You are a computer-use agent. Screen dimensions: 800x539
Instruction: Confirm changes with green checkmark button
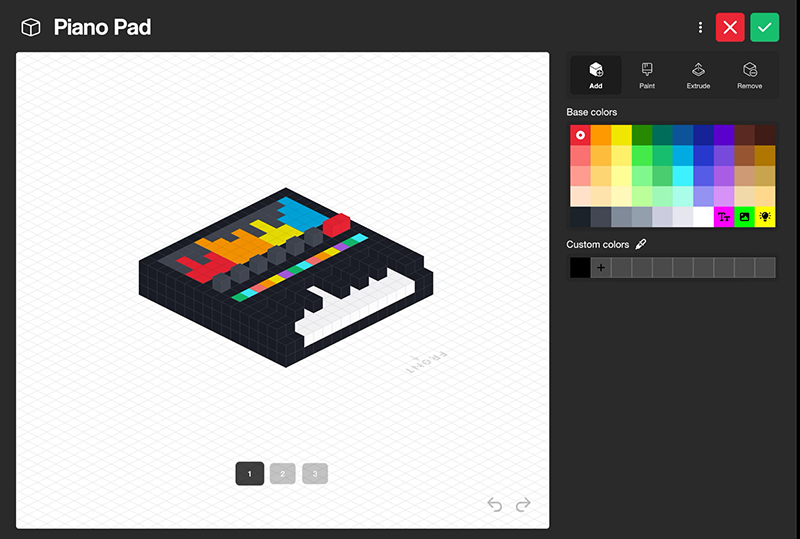pyautogui.click(x=764, y=27)
